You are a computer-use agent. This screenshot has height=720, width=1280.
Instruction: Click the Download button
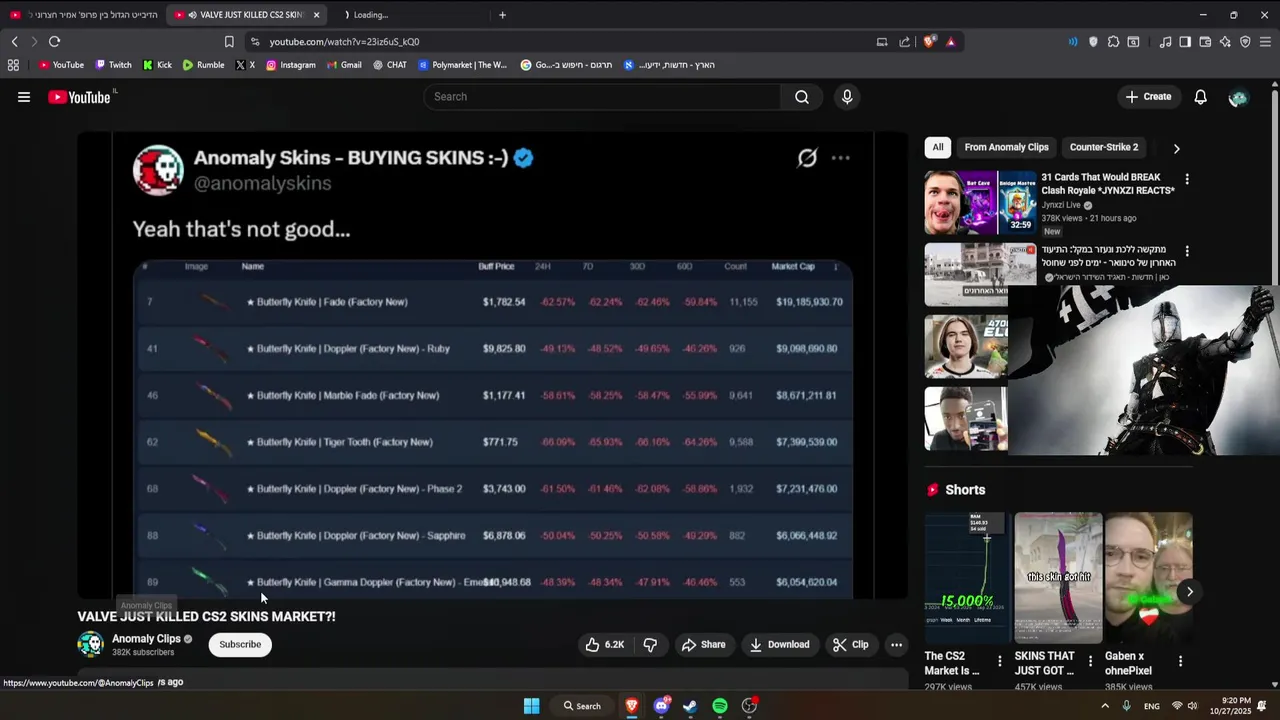coord(779,645)
